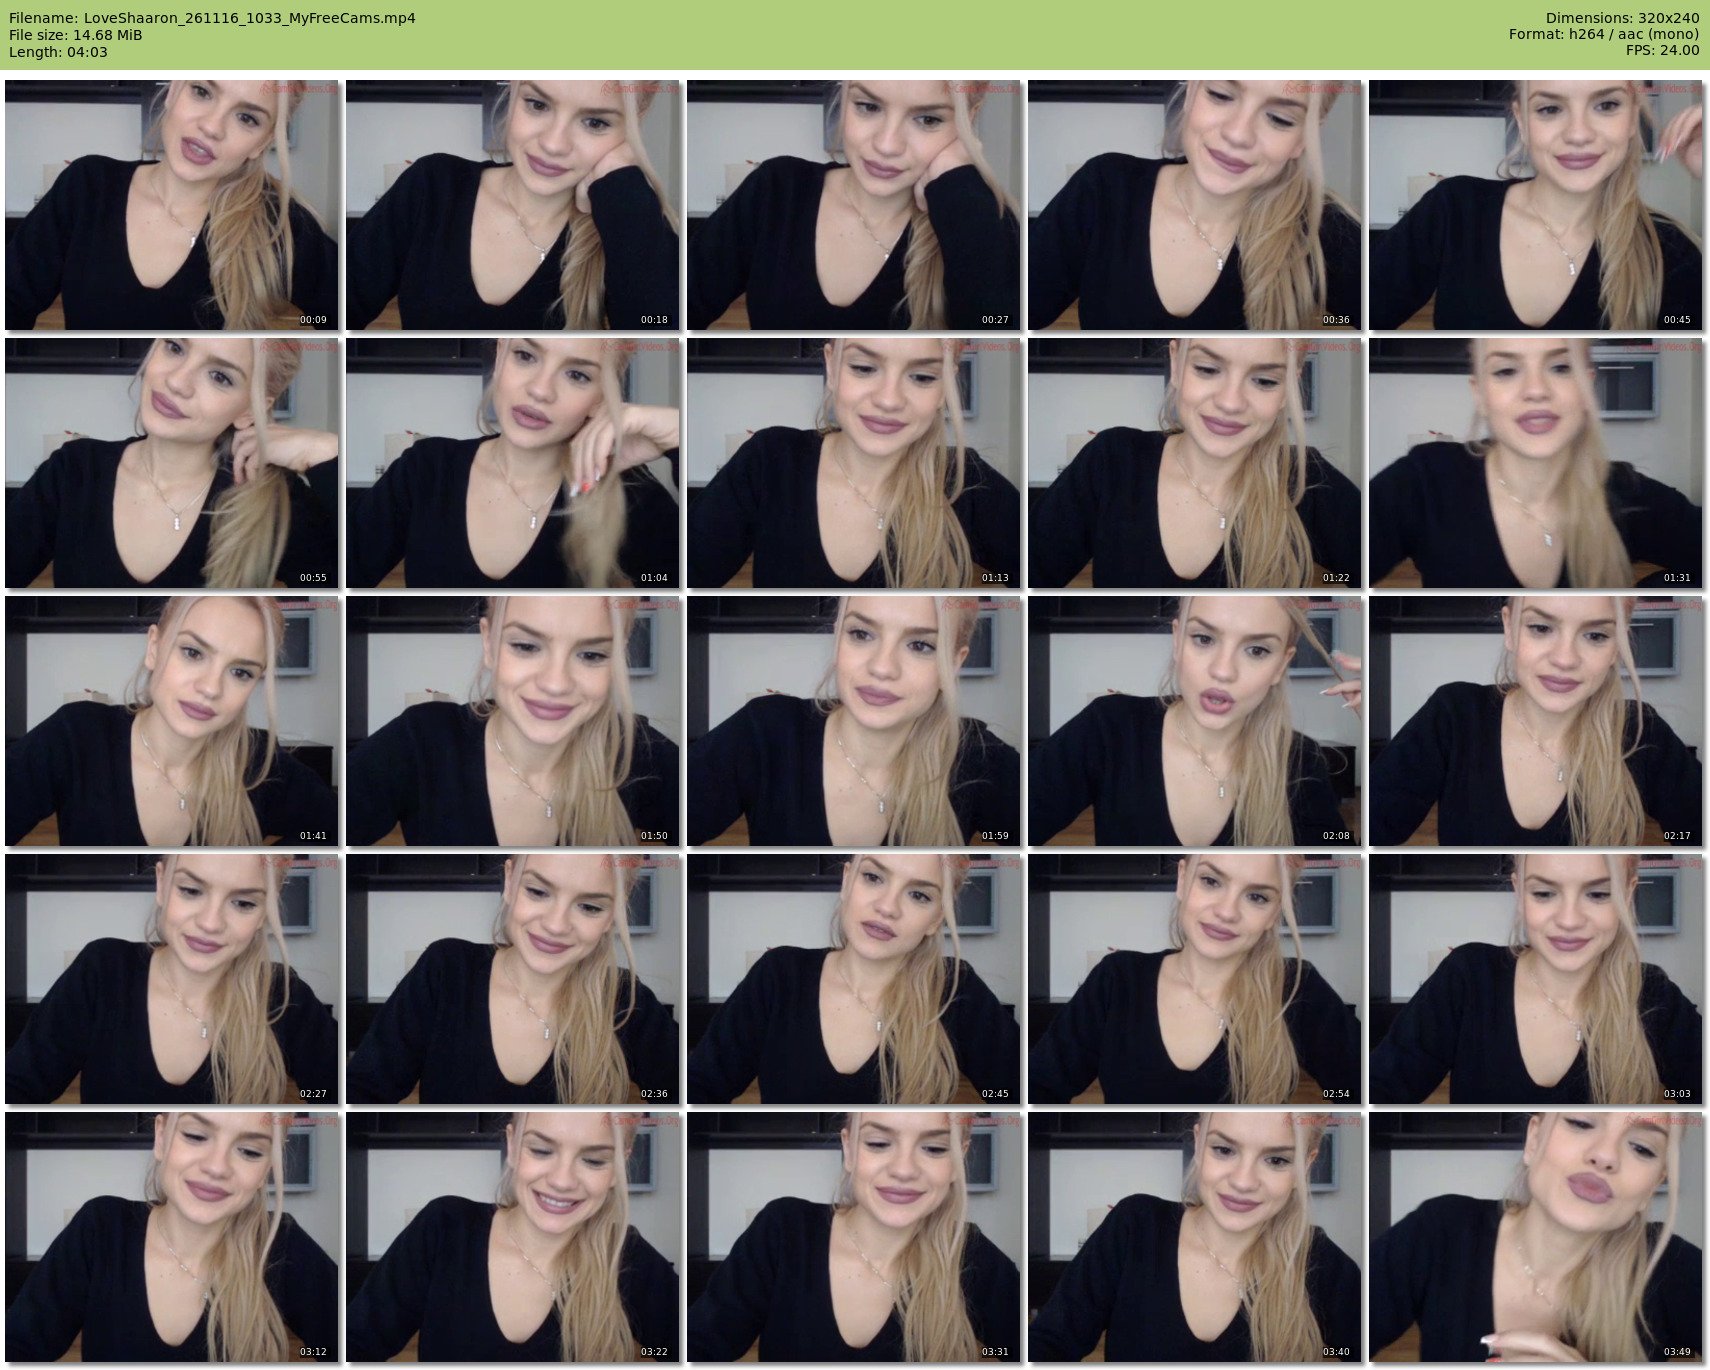This screenshot has width=1710, height=1370.
Task: Choose the 03:31 video frame
Action: pyautogui.click(x=854, y=1237)
